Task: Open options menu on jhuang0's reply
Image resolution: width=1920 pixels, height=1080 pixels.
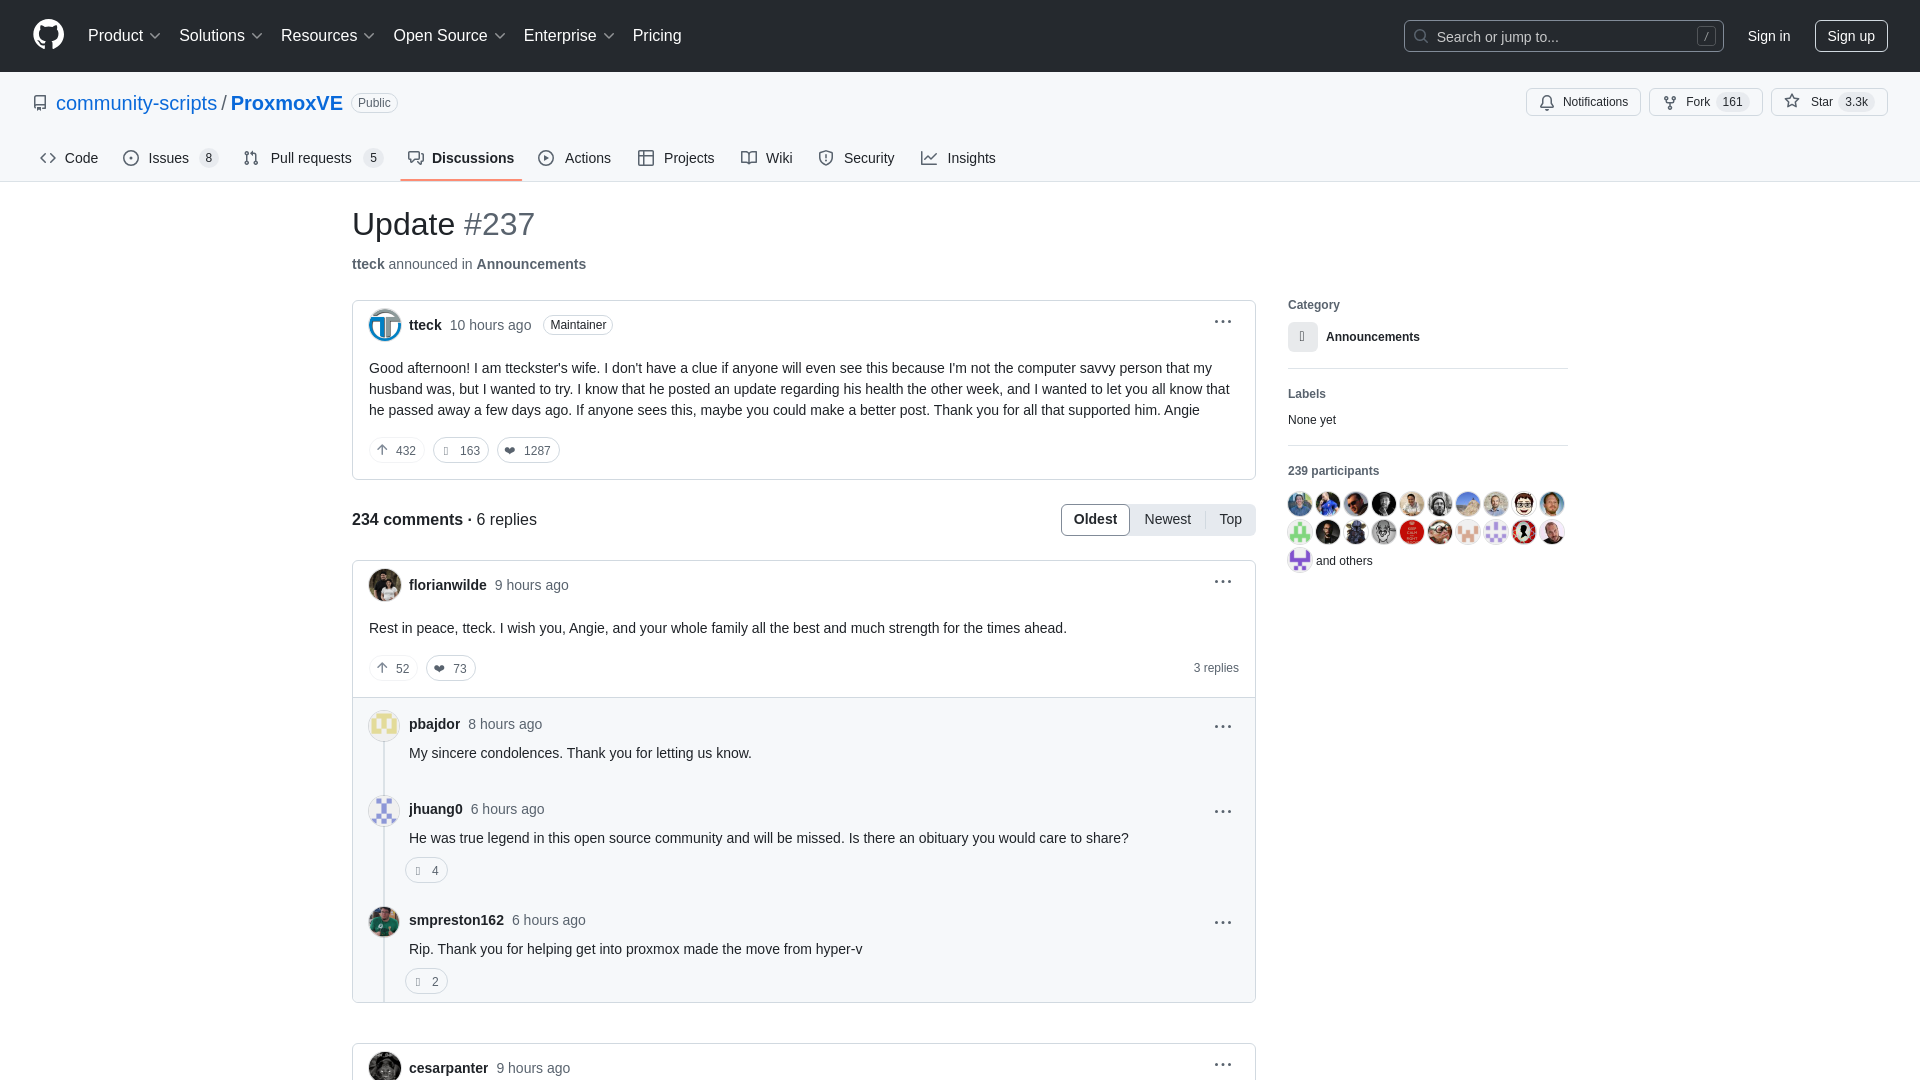Action: click(x=1222, y=812)
